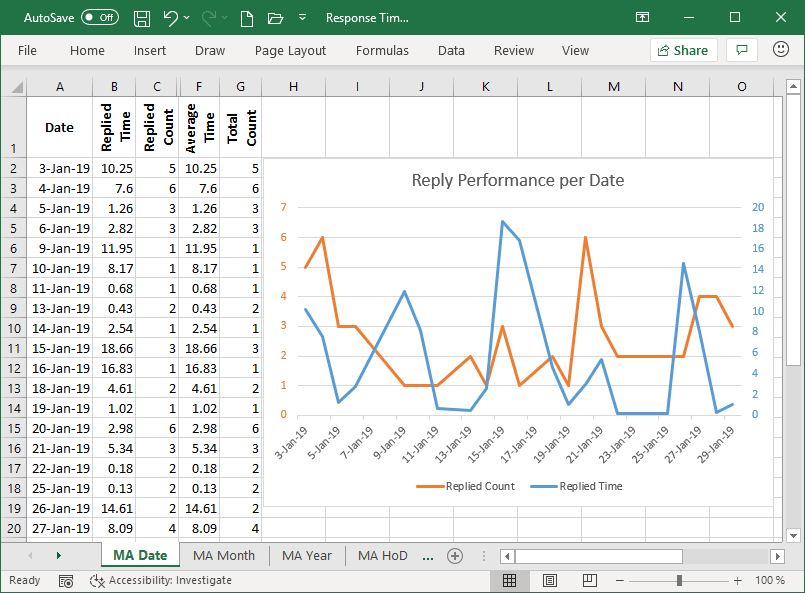Select Normal view in status bar
Screen dimensions: 805x593
(510, 580)
